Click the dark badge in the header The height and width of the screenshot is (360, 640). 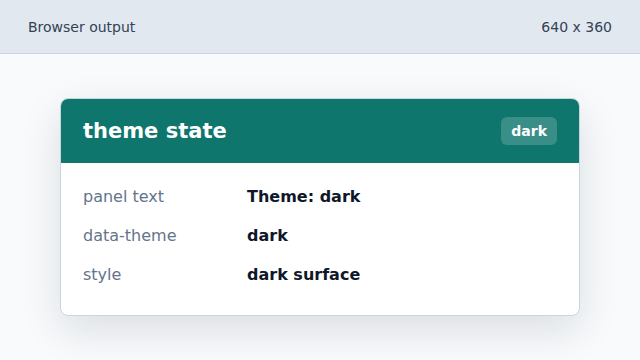(x=529, y=131)
